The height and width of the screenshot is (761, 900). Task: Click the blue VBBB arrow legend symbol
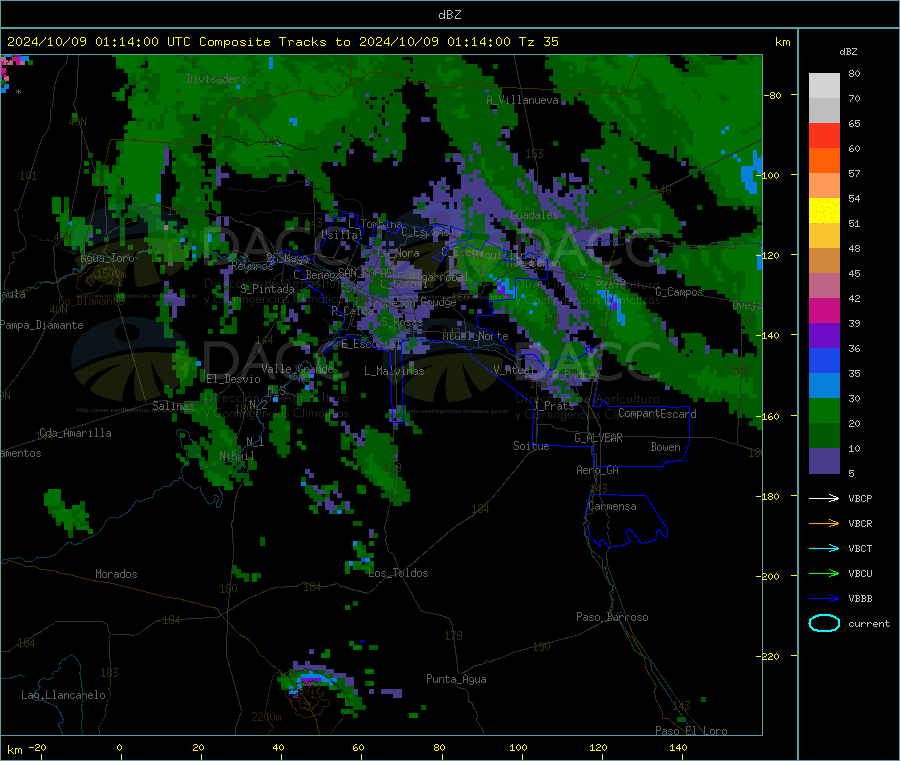(x=824, y=599)
